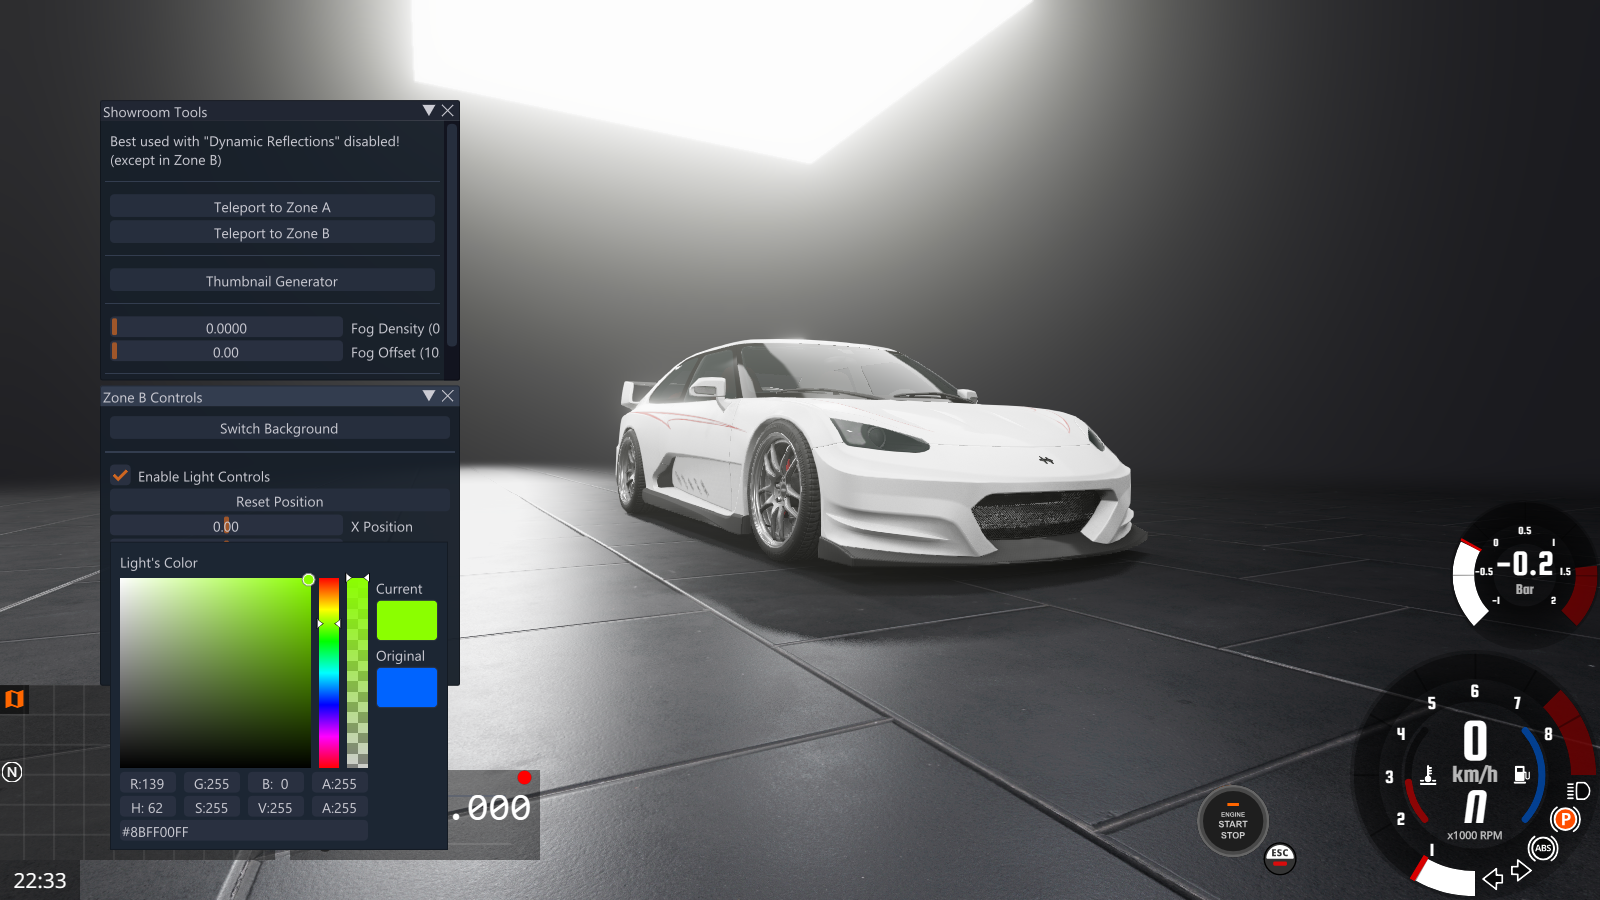Click the headlight high-beam indicator
This screenshot has width=1600, height=900.
1578,791
